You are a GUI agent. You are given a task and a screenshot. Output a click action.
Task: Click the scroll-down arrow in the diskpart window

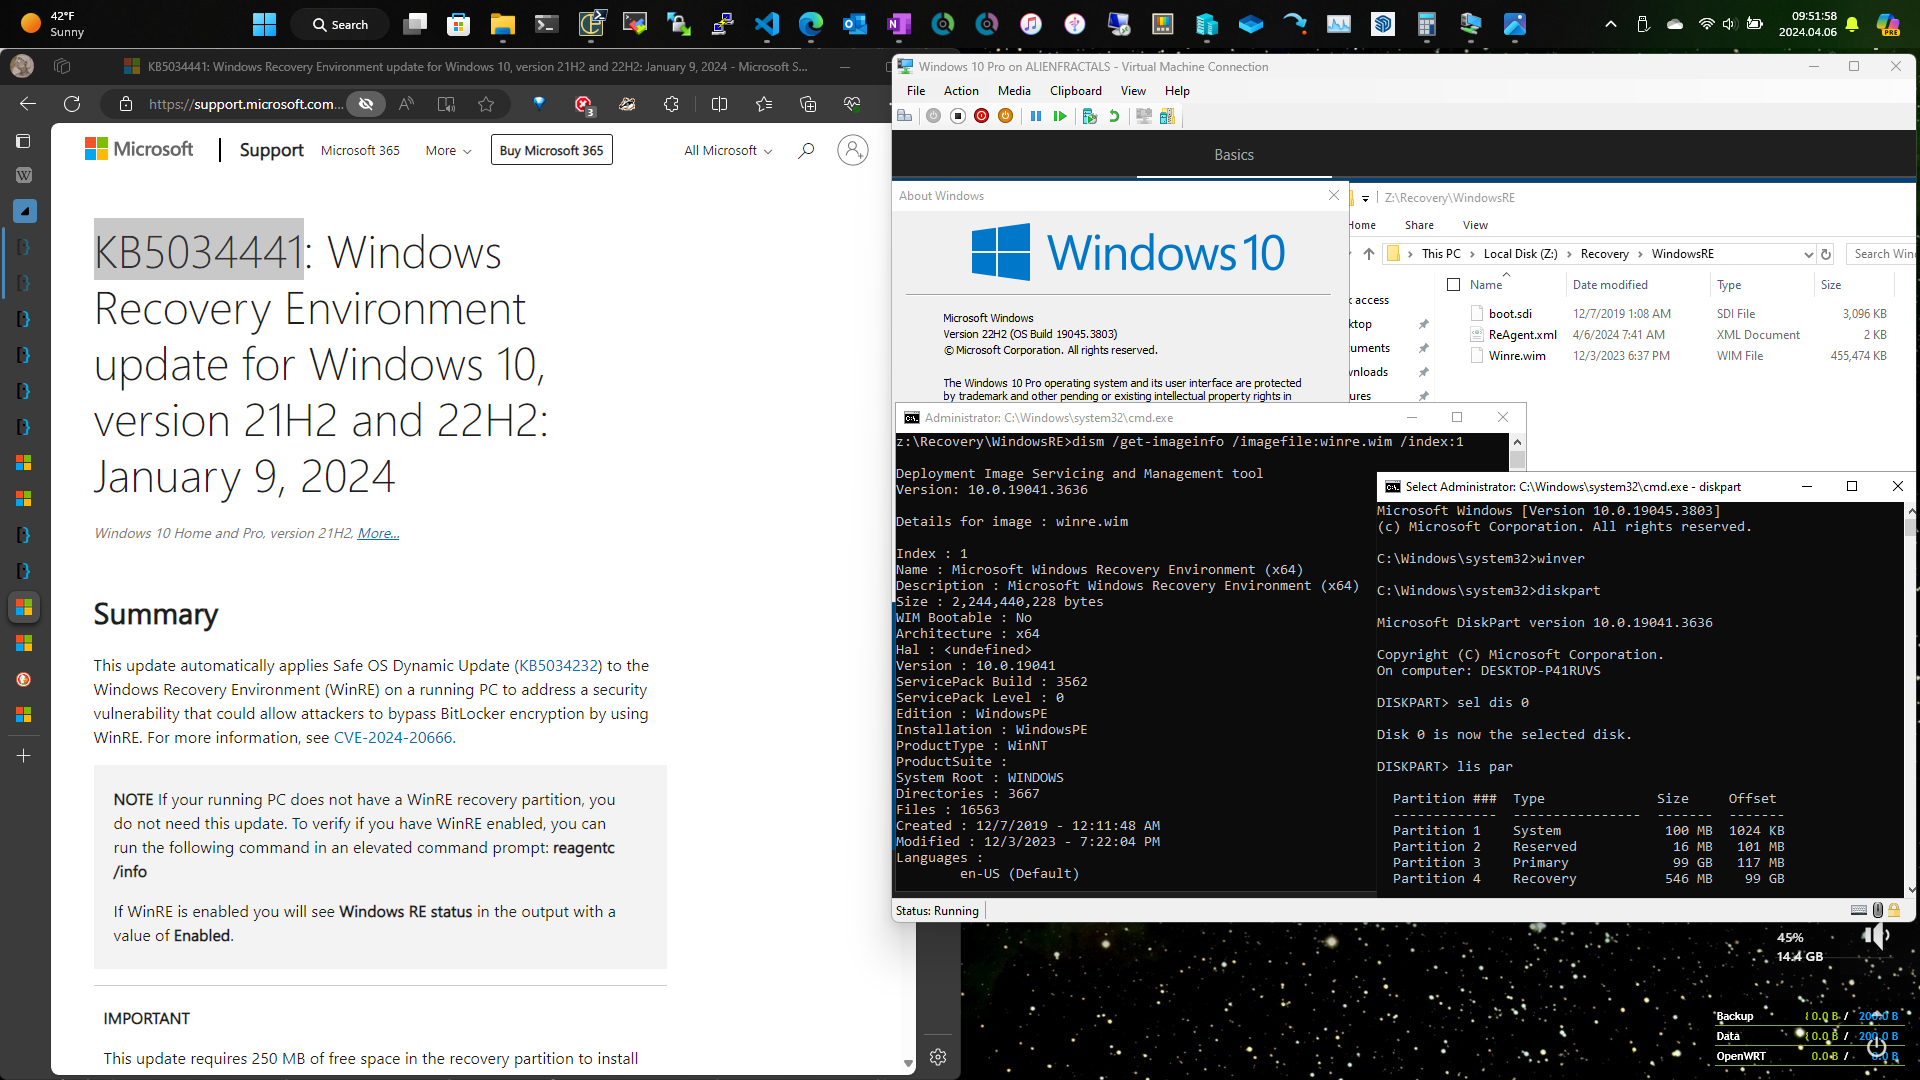1912,889
